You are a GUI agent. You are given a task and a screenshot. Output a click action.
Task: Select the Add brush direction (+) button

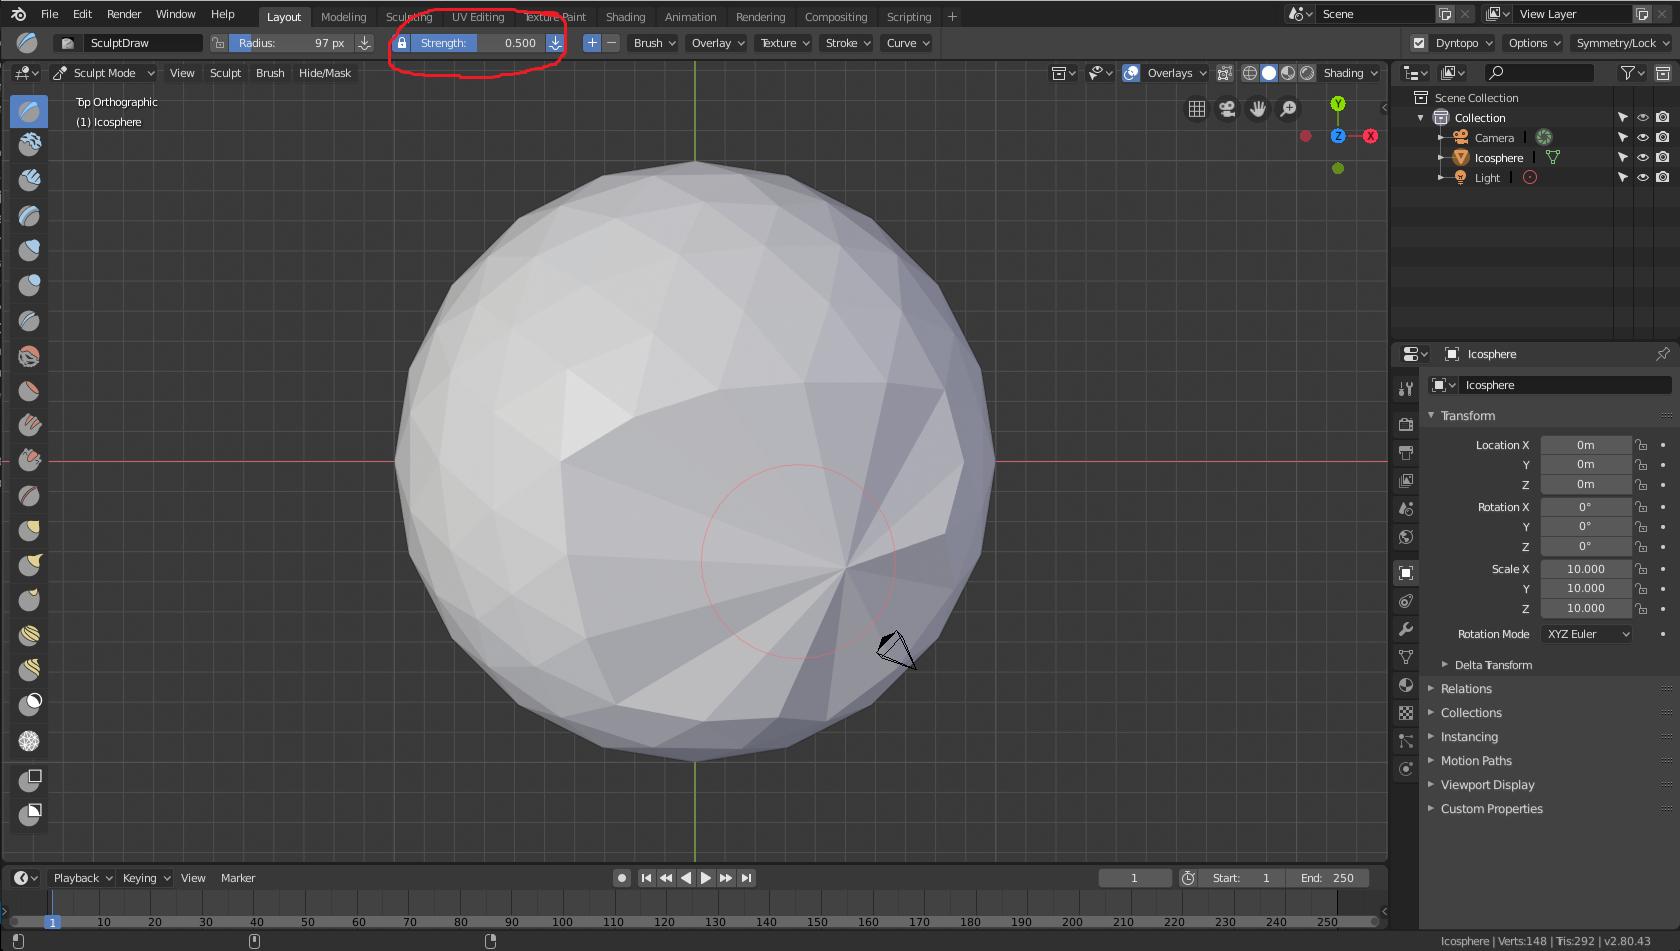(x=592, y=43)
